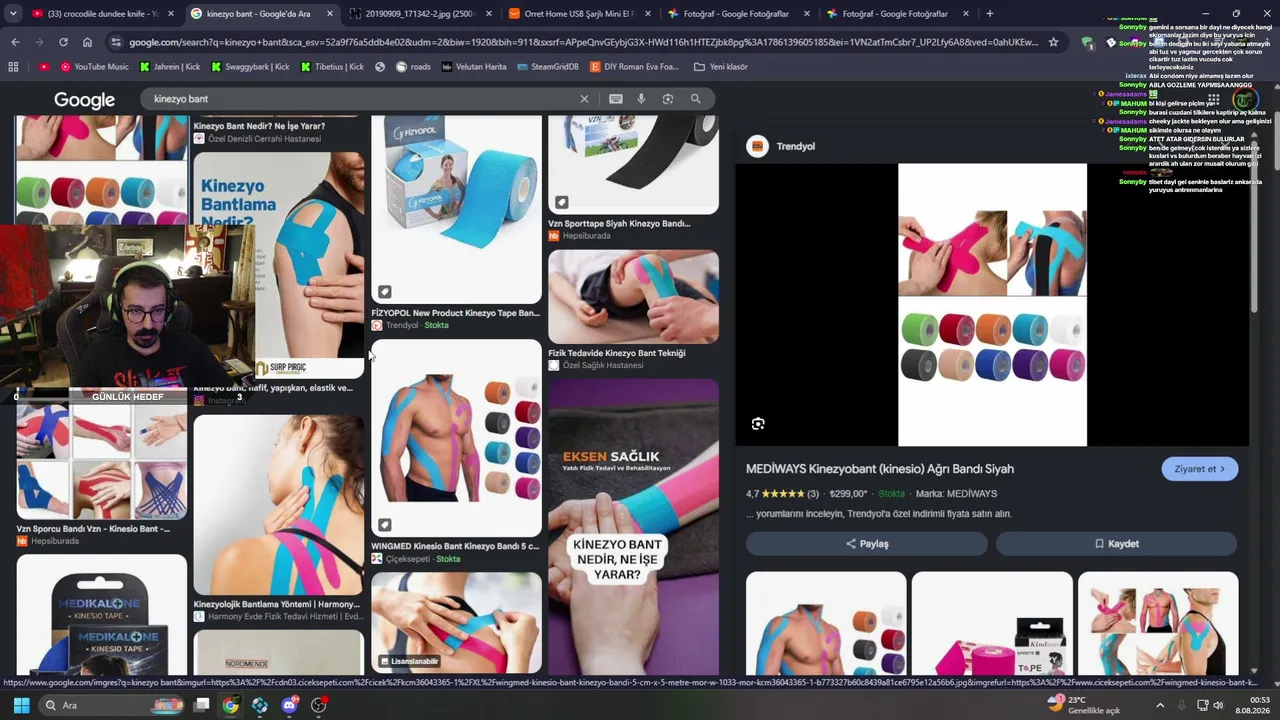Open the Kinezyo Bant Nedir? Ne İşe Yarar? link
This screenshot has height=720, width=1280.
coord(259,126)
